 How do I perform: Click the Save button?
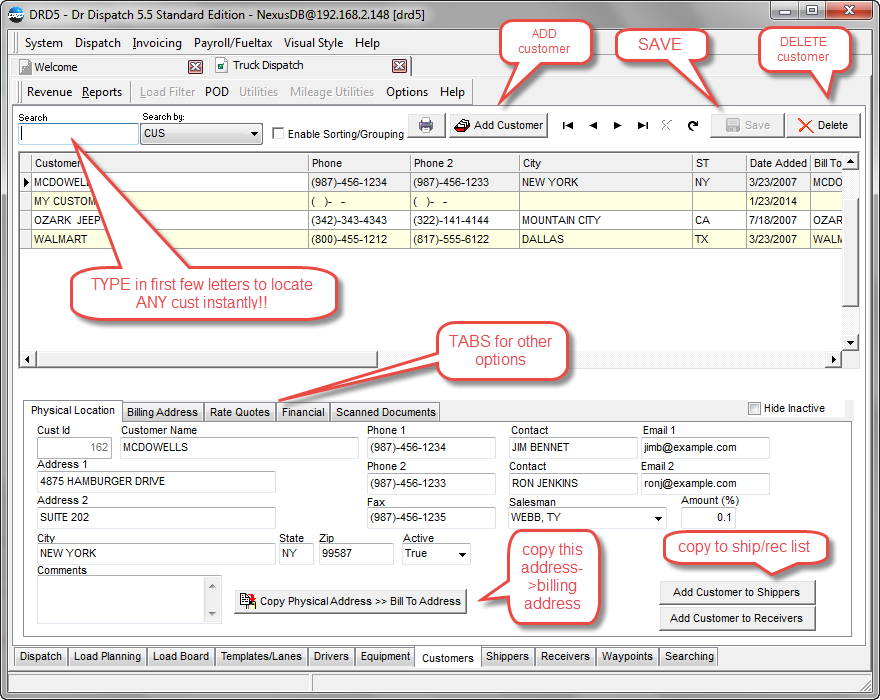pos(748,125)
